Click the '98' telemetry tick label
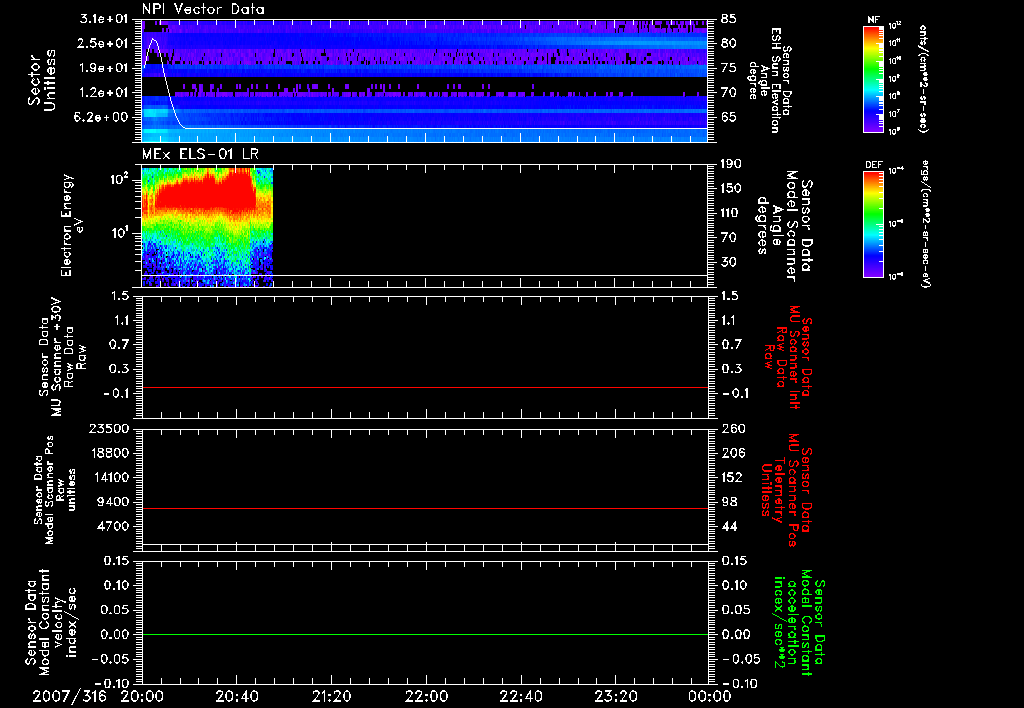The image size is (1024, 708). point(729,502)
